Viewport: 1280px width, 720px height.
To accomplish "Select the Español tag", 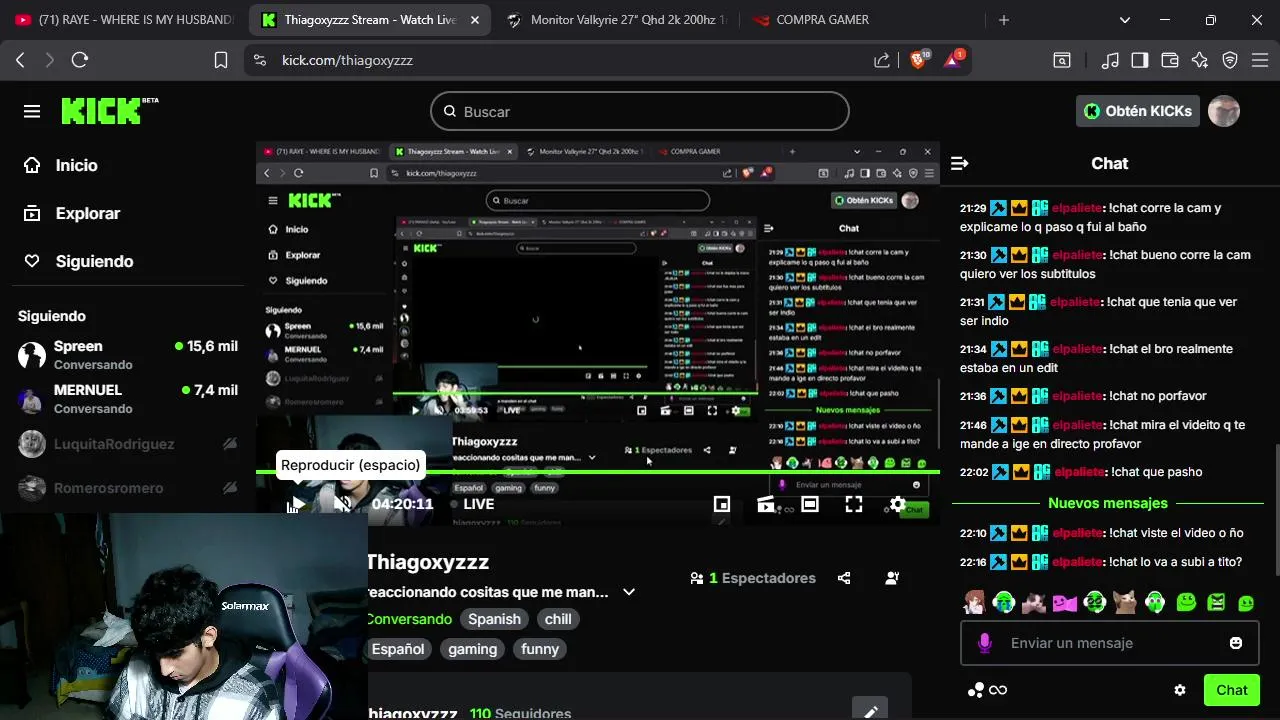I will pos(398,649).
